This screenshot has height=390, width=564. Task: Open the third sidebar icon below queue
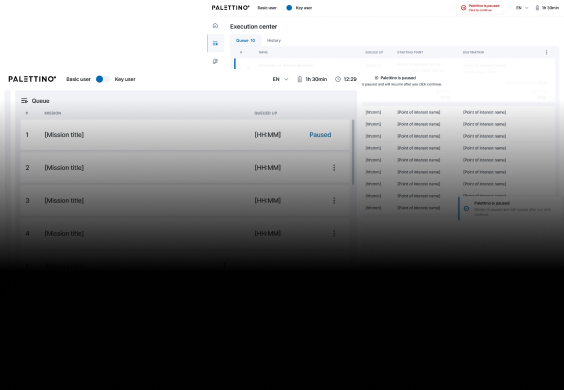[x=215, y=61]
